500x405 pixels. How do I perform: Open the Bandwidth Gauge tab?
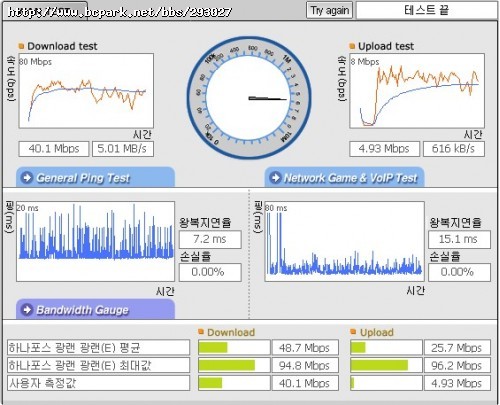(95, 309)
